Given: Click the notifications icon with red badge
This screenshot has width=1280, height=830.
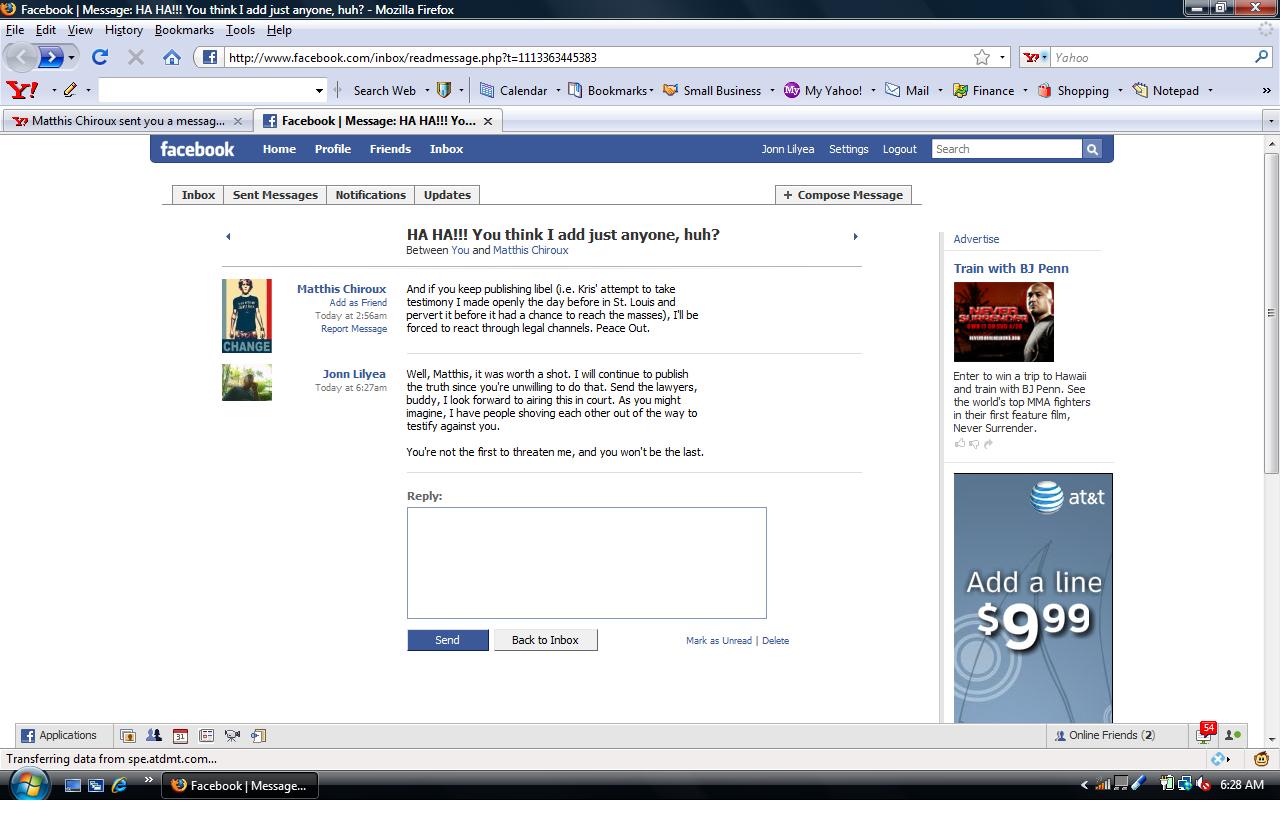Looking at the screenshot, I should pyautogui.click(x=1204, y=735).
